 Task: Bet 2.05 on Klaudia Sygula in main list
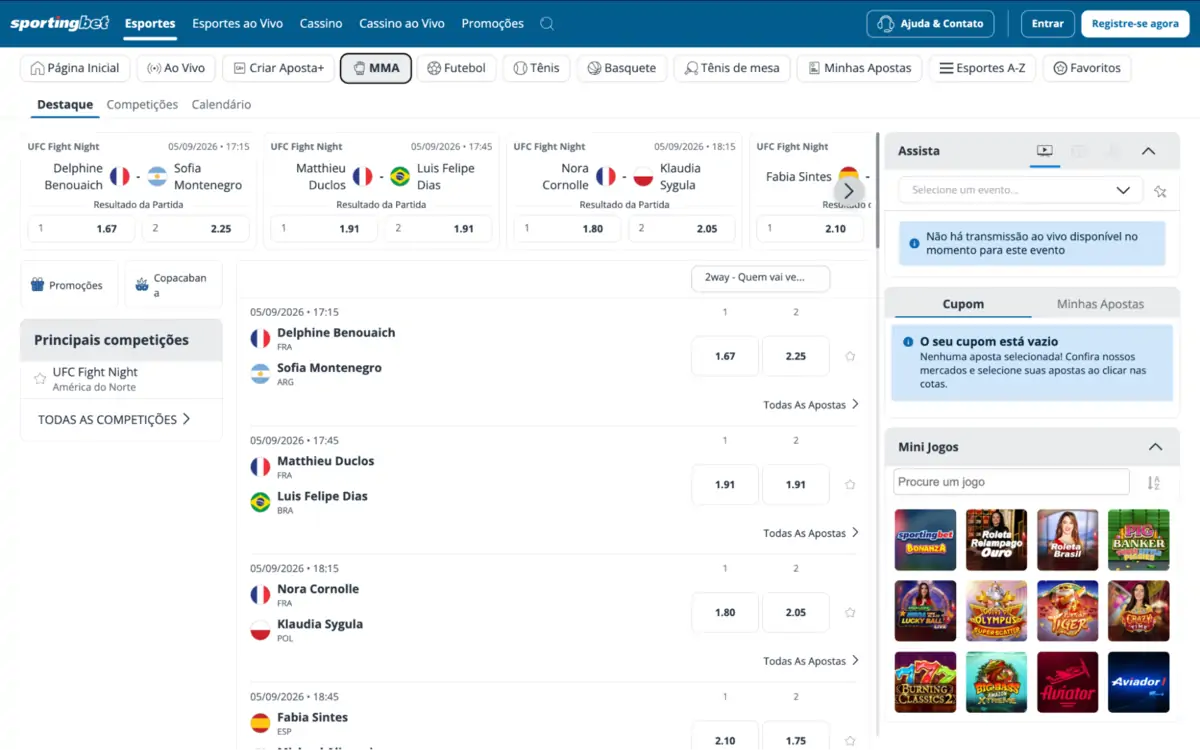796,612
